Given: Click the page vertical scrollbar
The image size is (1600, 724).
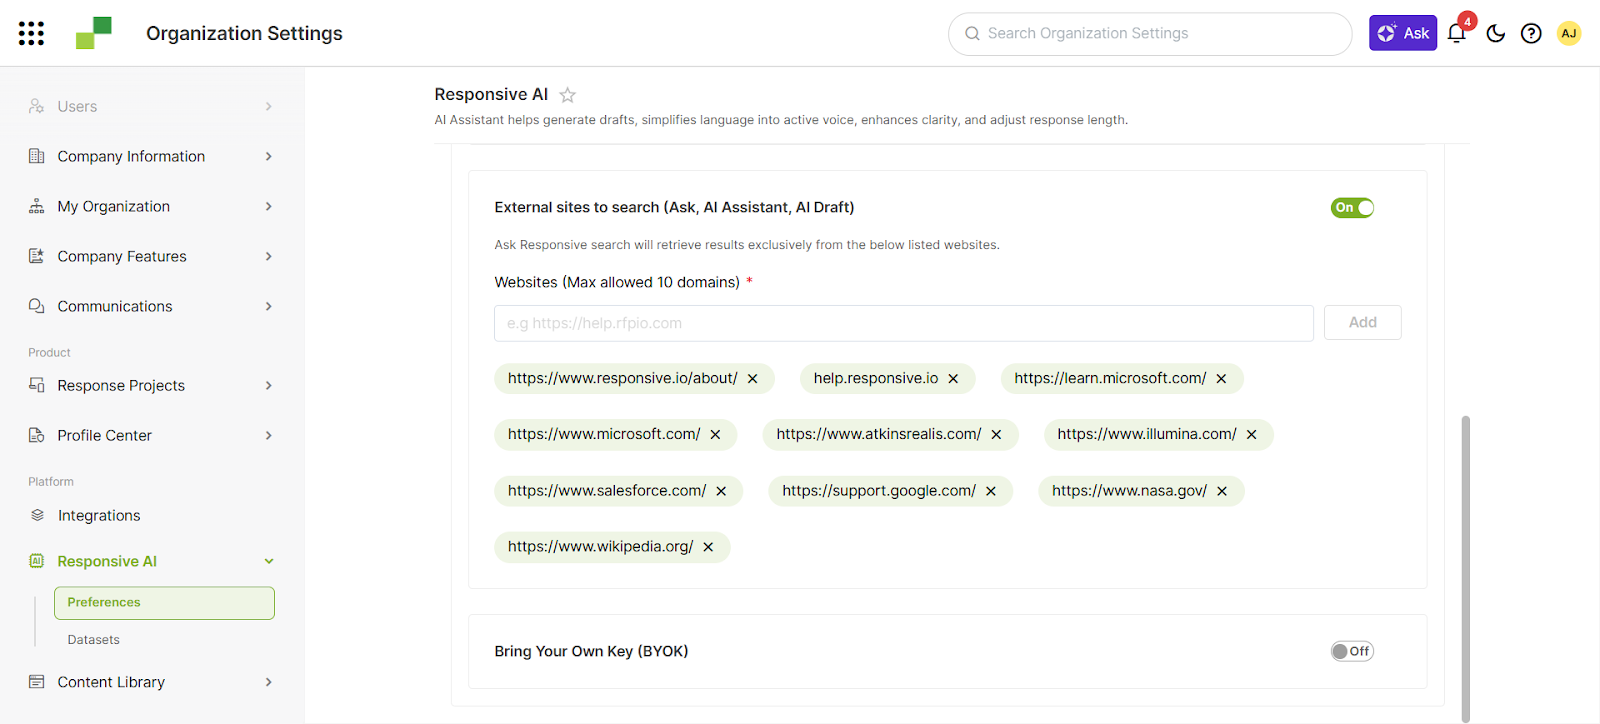Looking at the screenshot, I should click(1466, 568).
